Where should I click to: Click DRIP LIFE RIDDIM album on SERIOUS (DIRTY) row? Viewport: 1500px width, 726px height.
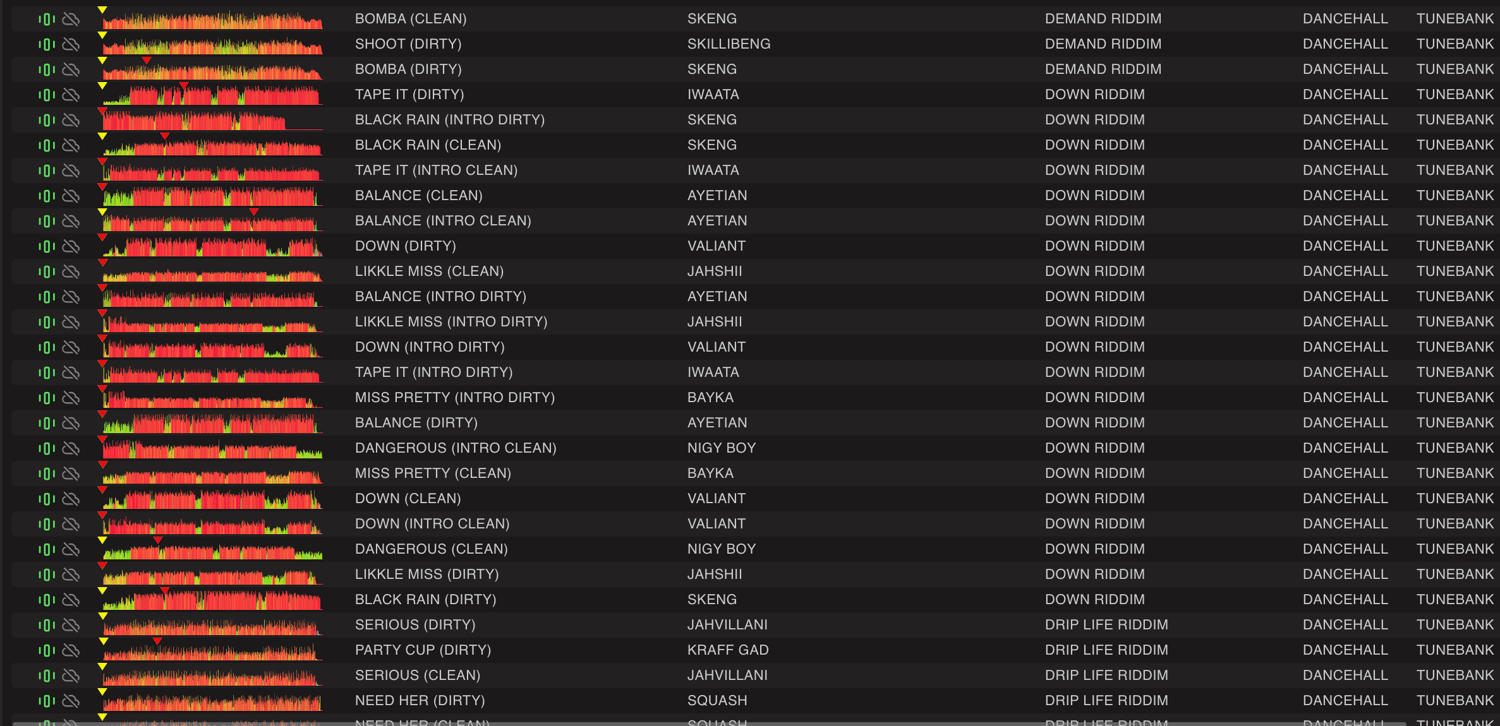pos(1106,625)
